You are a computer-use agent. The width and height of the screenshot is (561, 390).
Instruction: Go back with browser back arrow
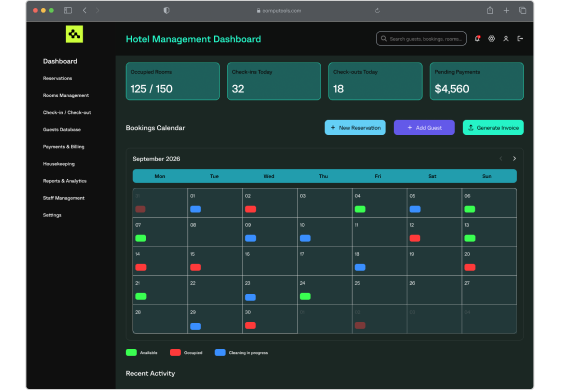coord(85,11)
